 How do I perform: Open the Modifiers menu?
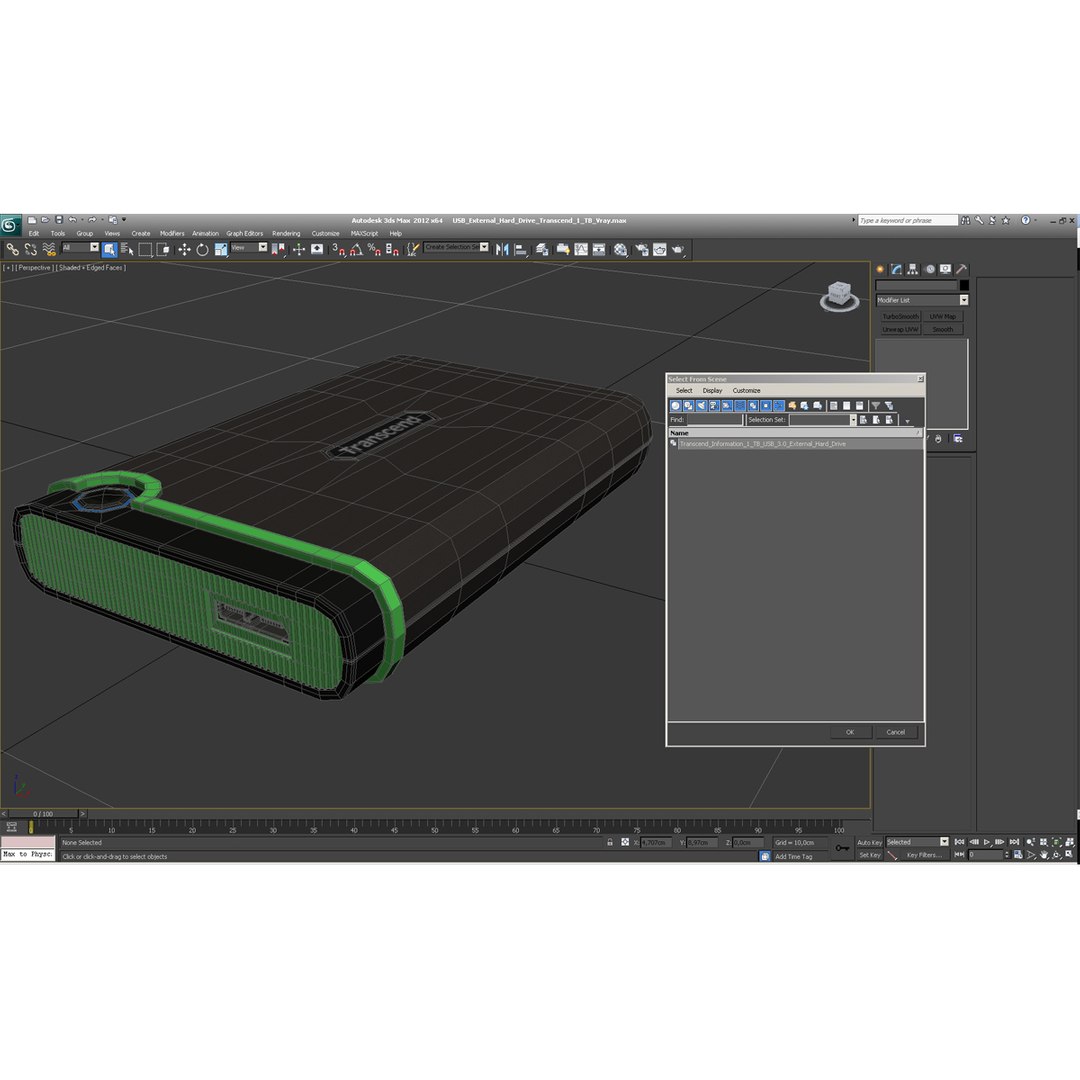coord(172,233)
